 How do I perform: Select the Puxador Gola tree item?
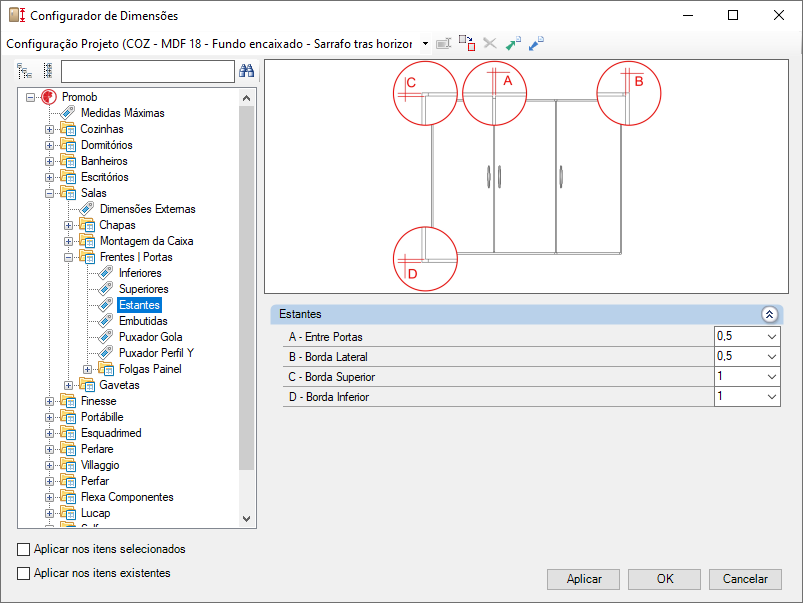point(151,337)
